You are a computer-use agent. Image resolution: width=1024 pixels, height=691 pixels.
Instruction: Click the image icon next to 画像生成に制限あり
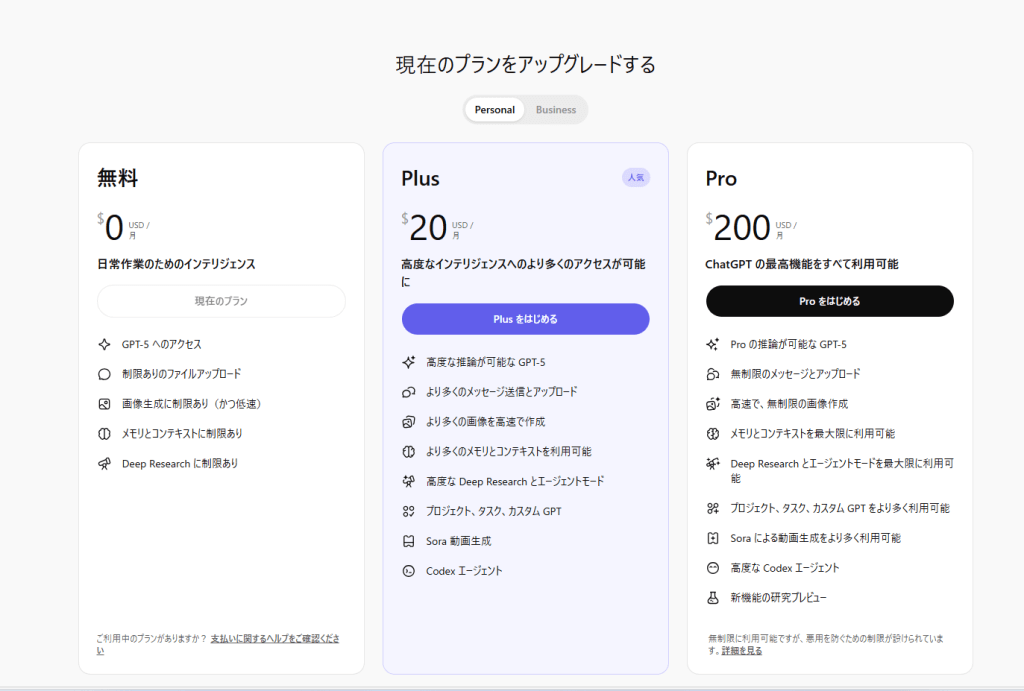[104, 404]
